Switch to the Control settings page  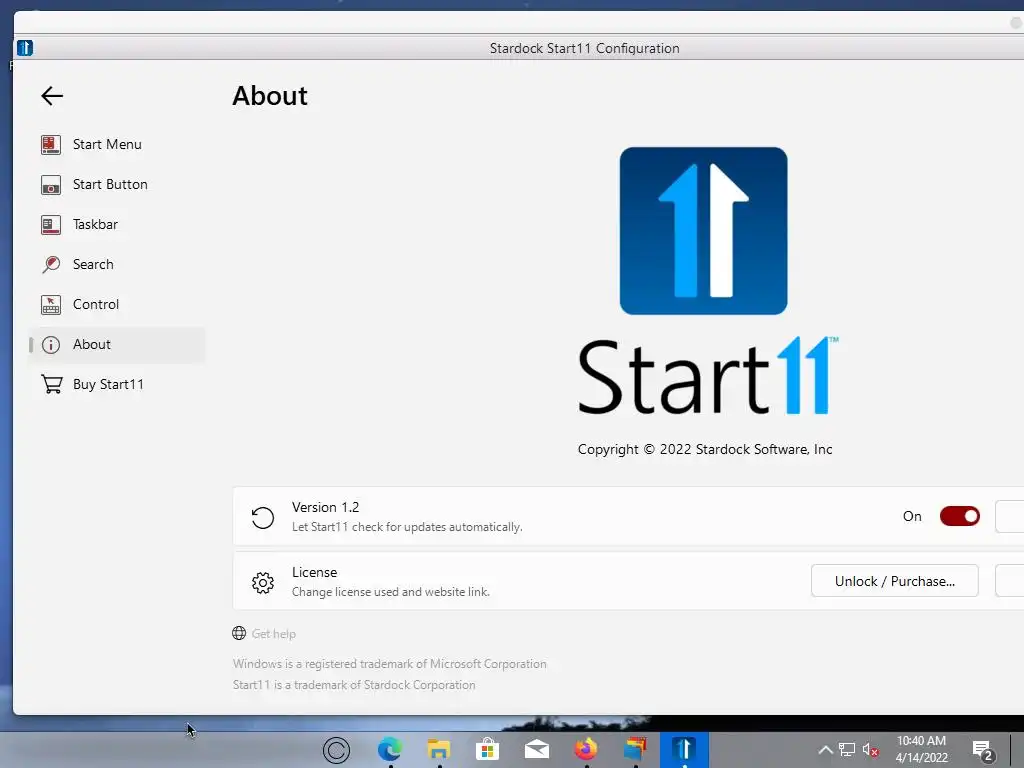coord(118,304)
